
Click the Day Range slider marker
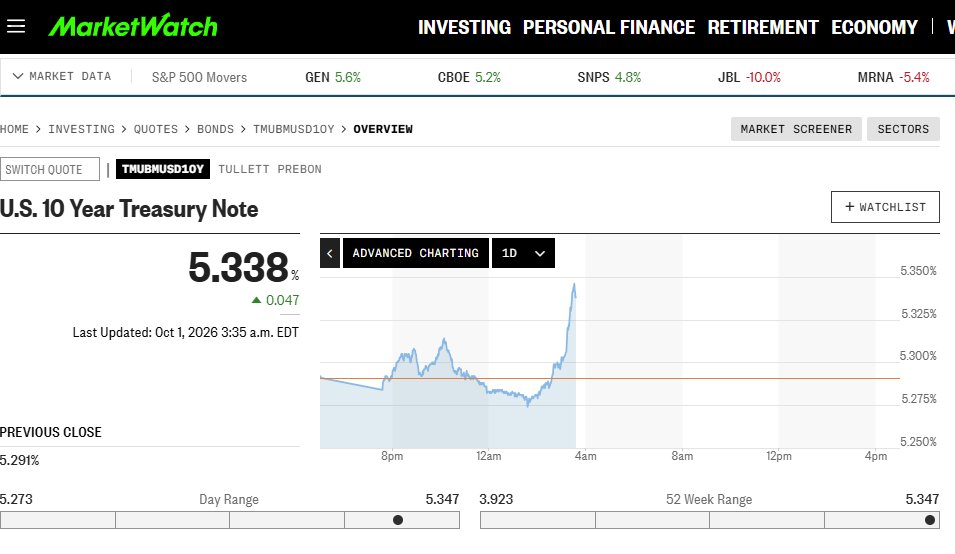tap(398, 520)
